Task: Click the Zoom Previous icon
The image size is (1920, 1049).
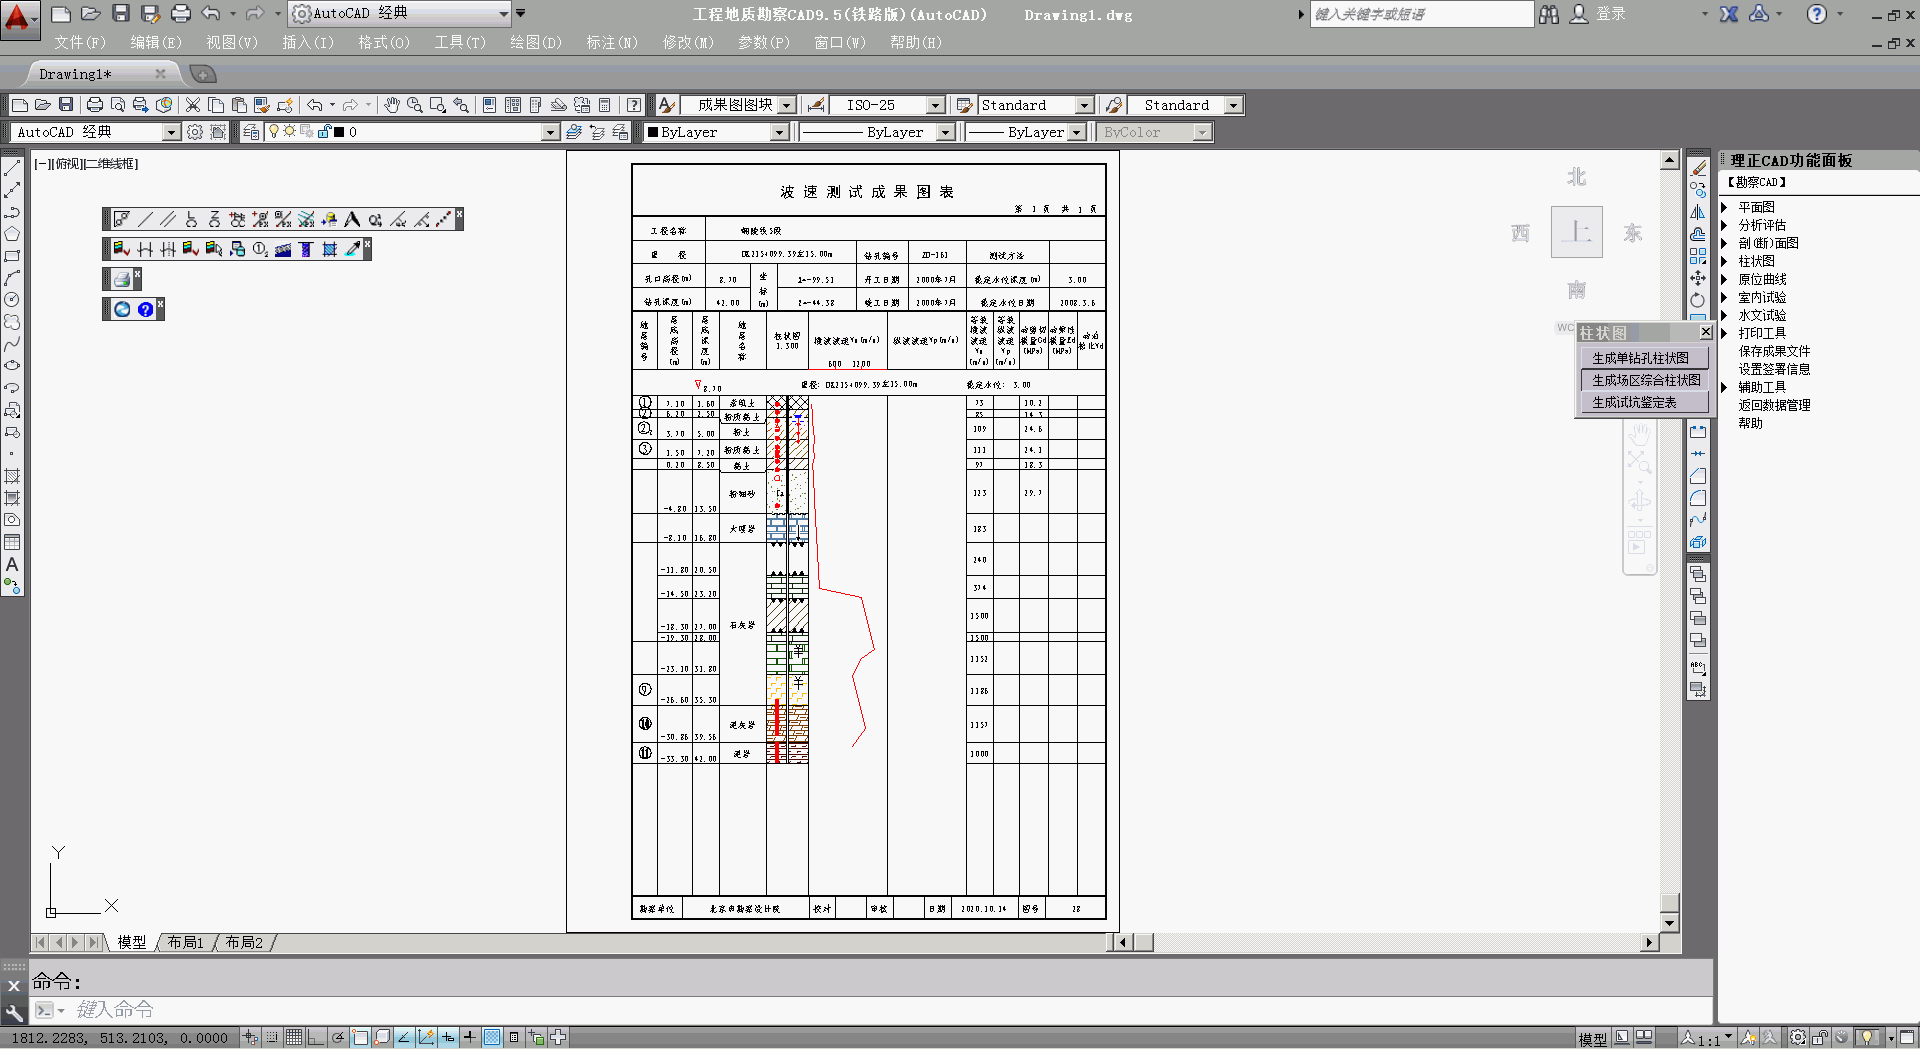Action: tap(461, 105)
